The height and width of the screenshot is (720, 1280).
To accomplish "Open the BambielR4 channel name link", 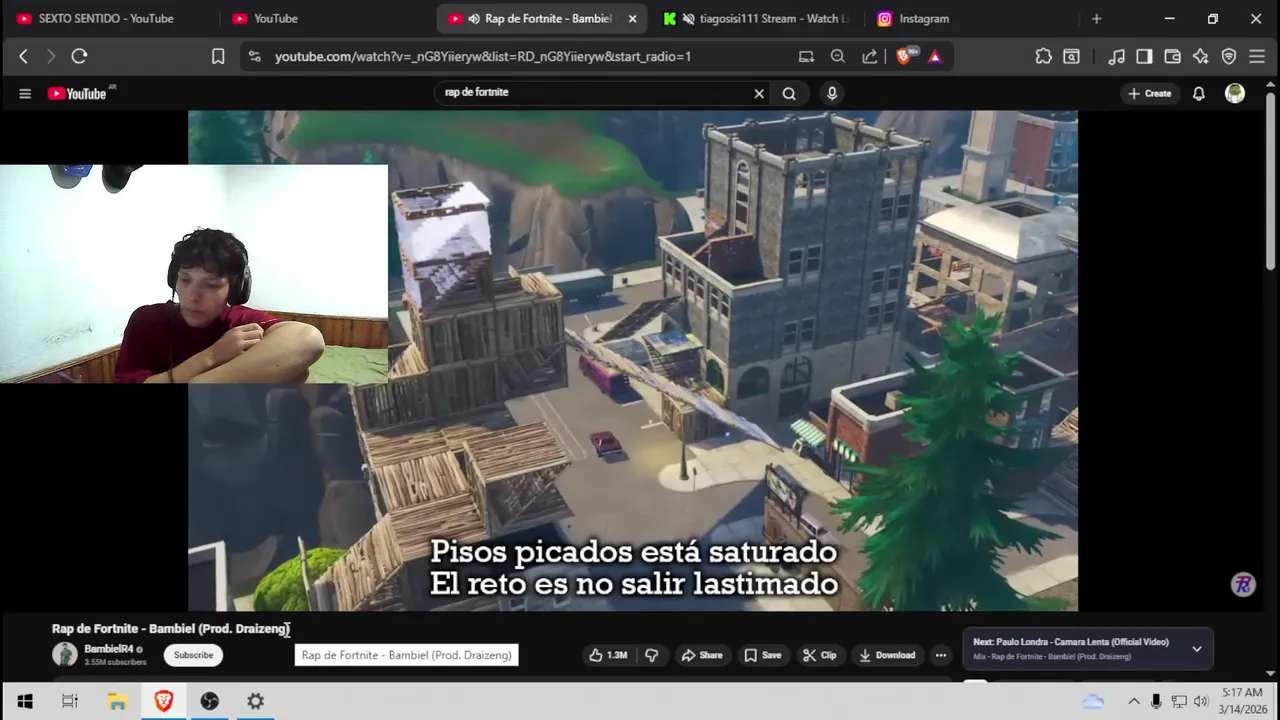I will click(x=108, y=649).
